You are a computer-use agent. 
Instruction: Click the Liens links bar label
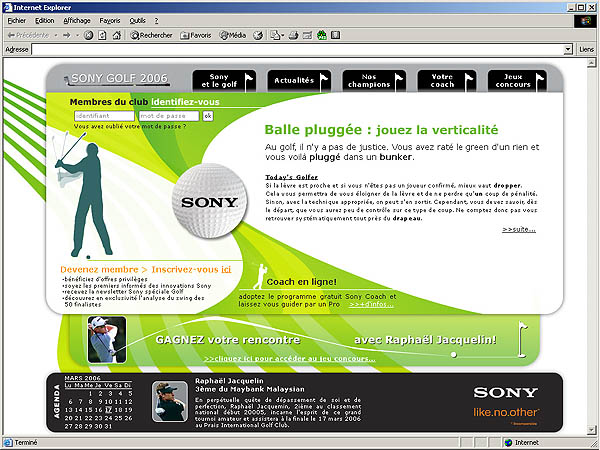(x=586, y=49)
